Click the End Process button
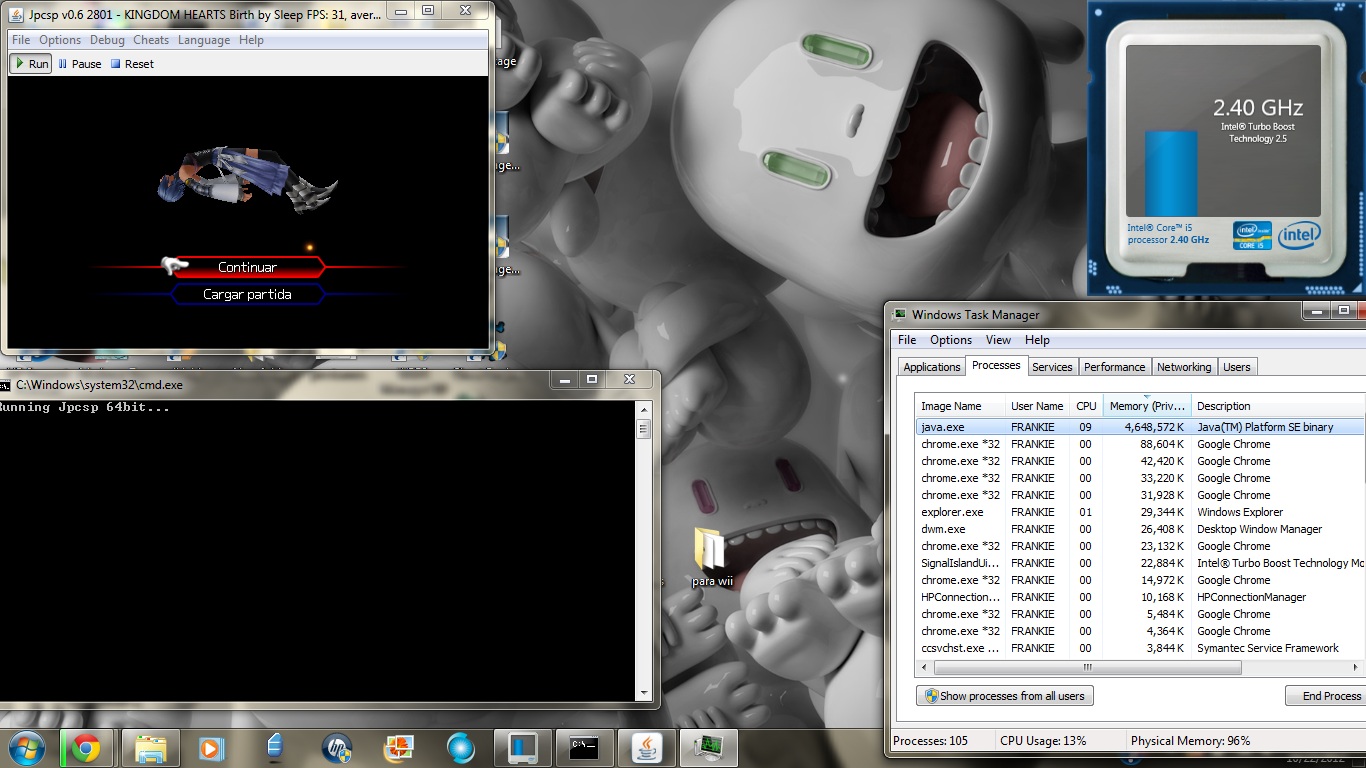The width and height of the screenshot is (1366, 768). point(1330,696)
